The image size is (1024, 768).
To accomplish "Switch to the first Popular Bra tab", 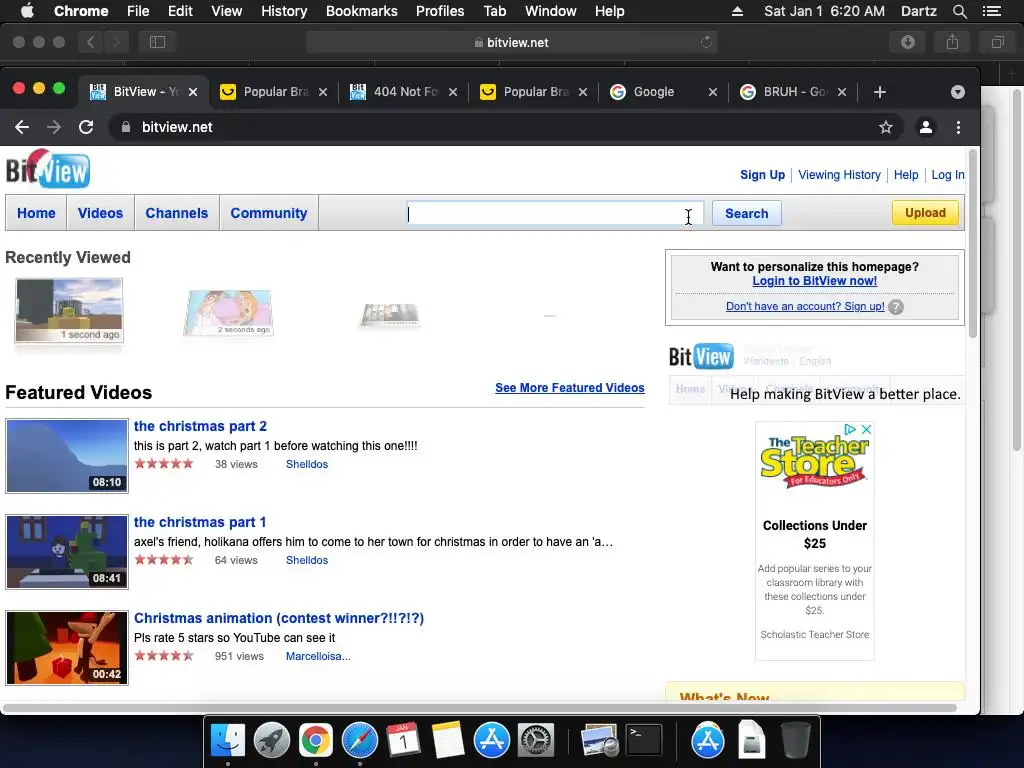I will point(274,92).
